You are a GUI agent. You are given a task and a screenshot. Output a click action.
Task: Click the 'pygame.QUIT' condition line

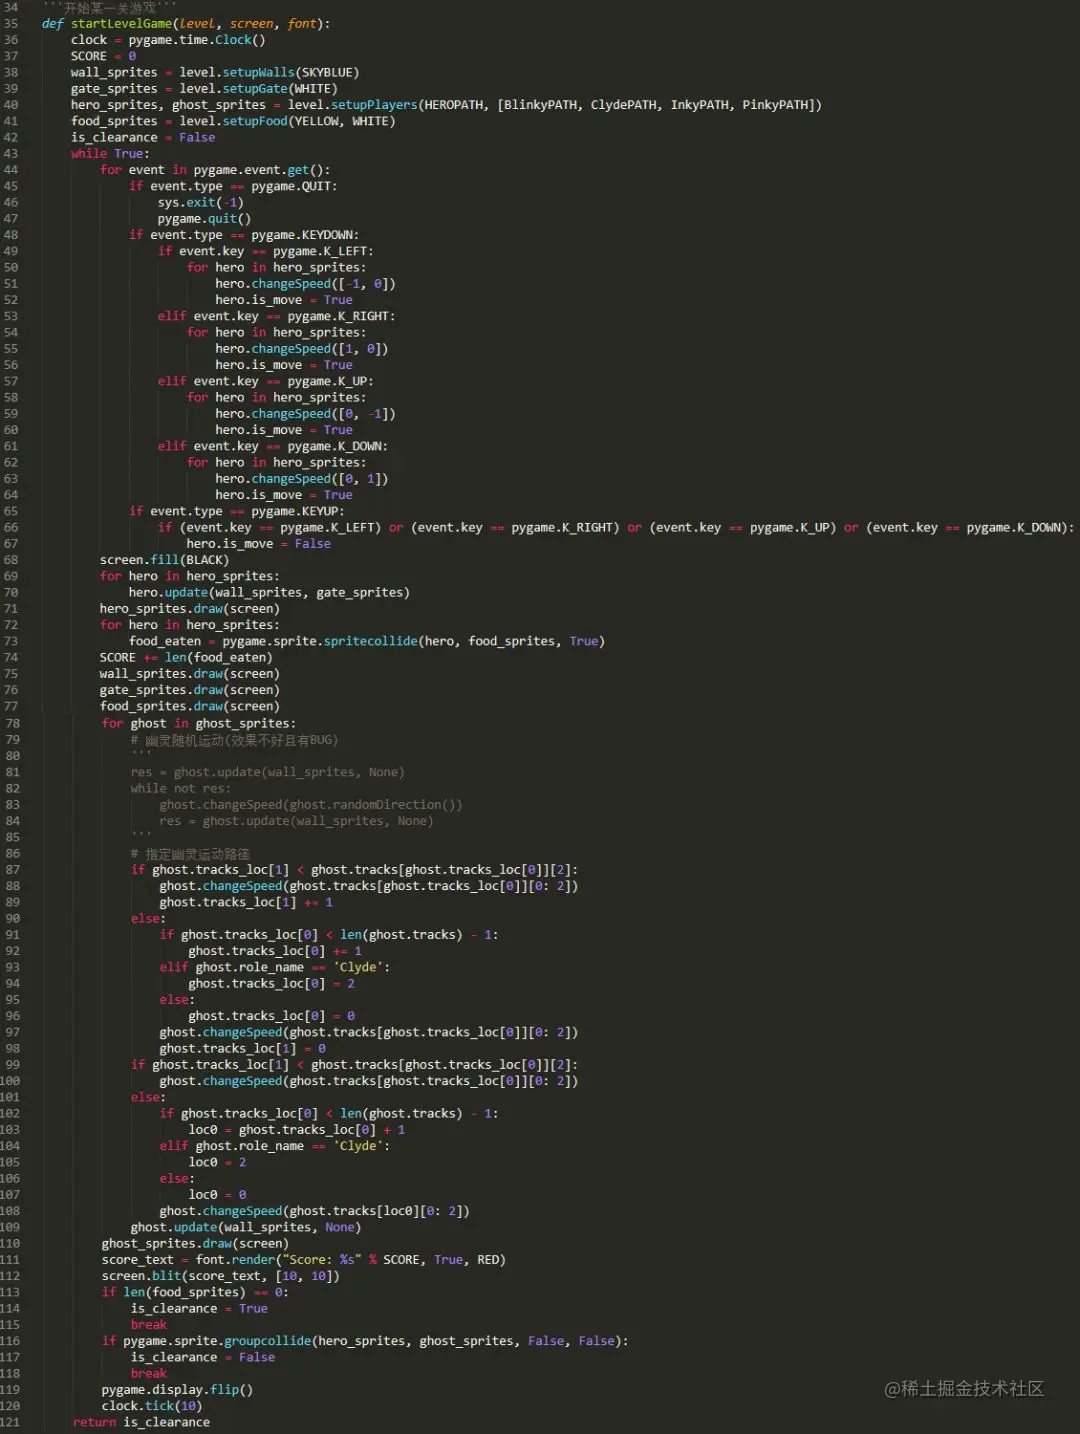(233, 186)
